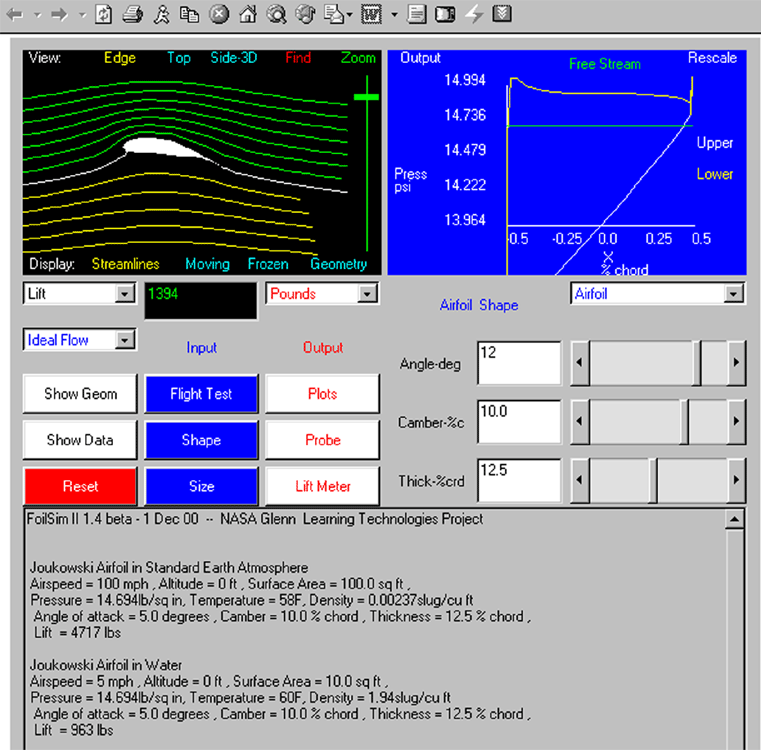This screenshot has height=750, width=761.
Task: Click the running-figure AOL icon in toolbar
Action: [162, 14]
